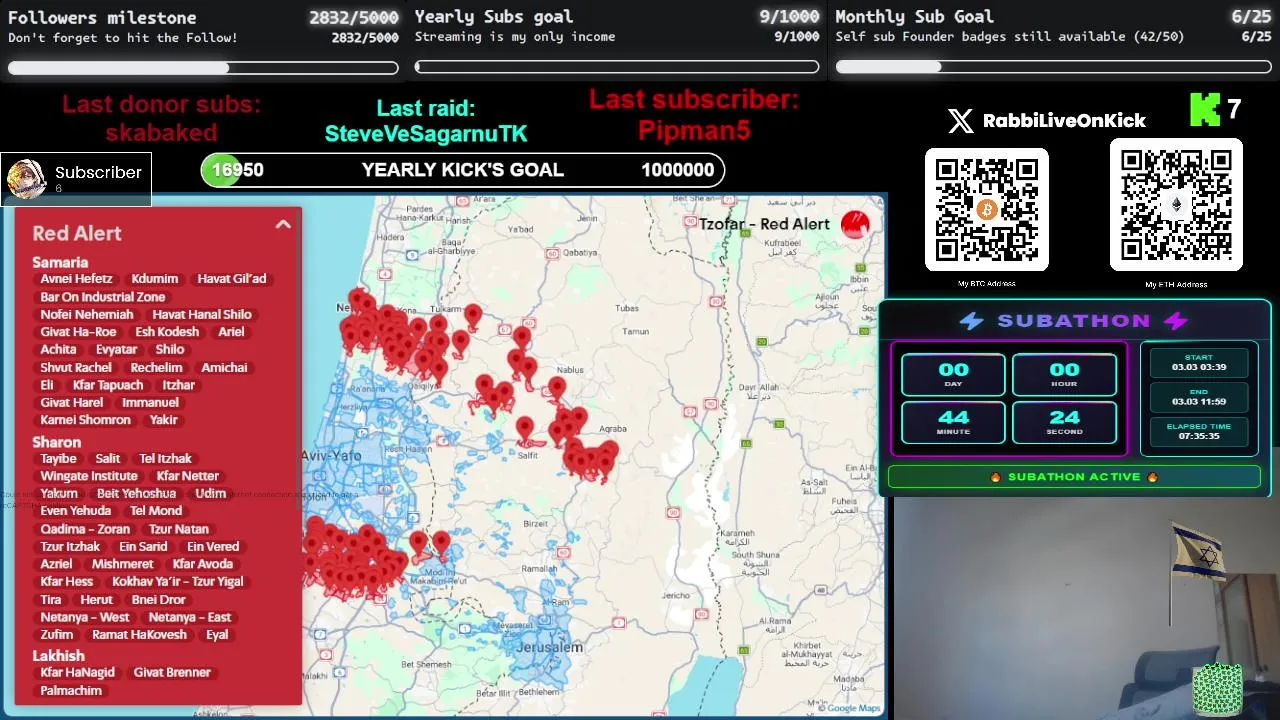Select Ramat HaKovesh entry
1280x720 pixels.
139,635
